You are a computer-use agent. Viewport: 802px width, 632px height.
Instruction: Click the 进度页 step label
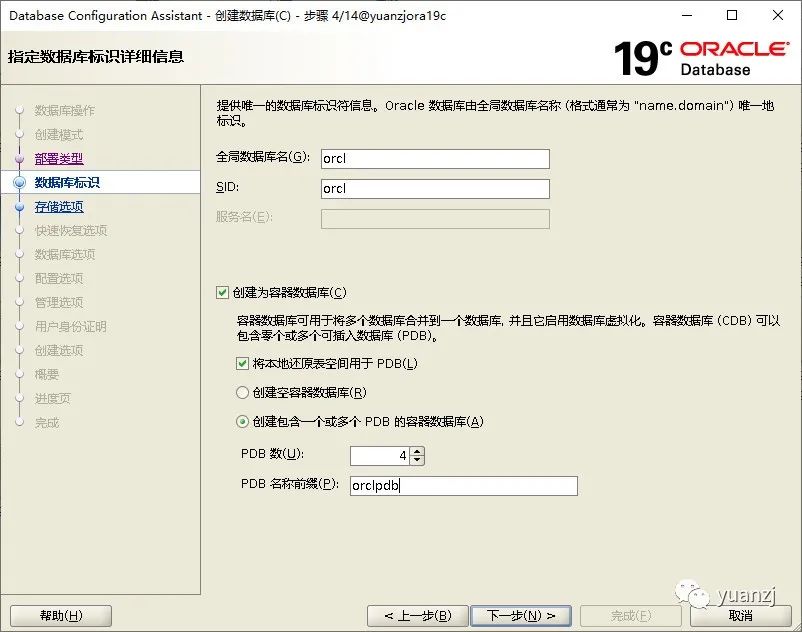pos(53,399)
